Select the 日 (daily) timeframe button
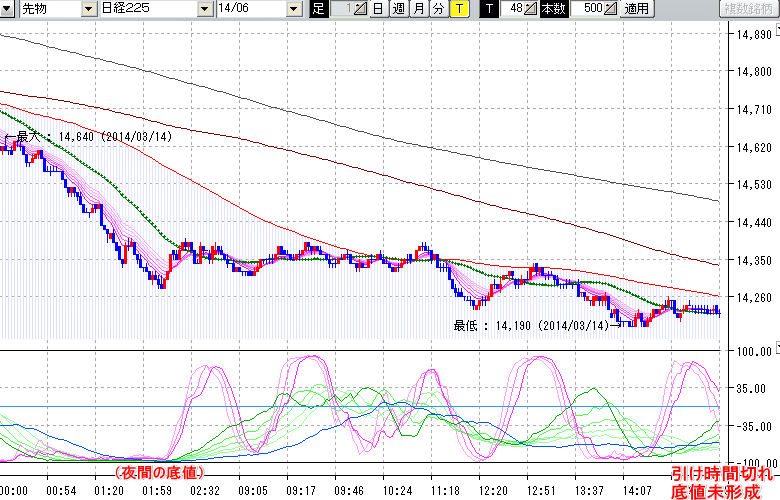Screen dimensions: 780x500 pyautogui.click(x=377, y=9)
